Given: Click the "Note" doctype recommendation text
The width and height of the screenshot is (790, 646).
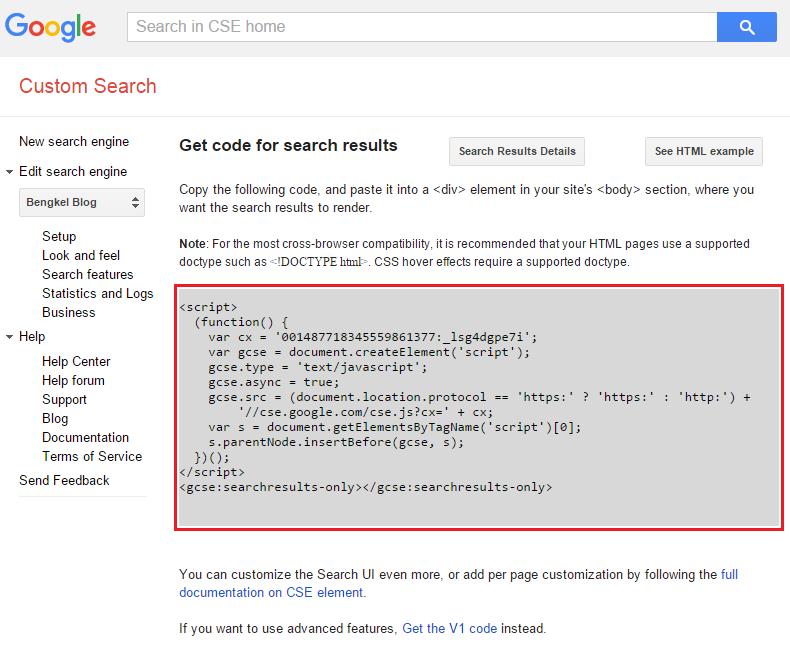Looking at the screenshot, I should tap(465, 253).
